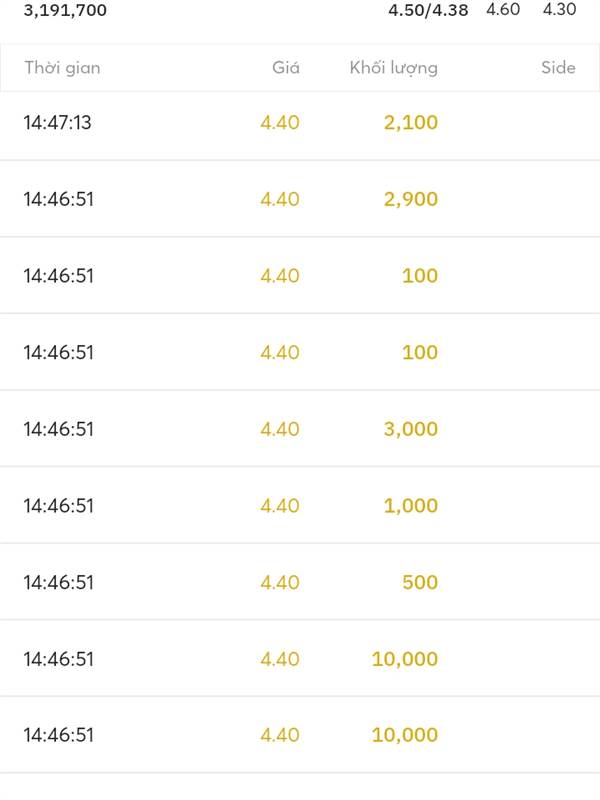Open the 14:47:13 trade row
The height and width of the screenshot is (800, 600).
(x=300, y=122)
